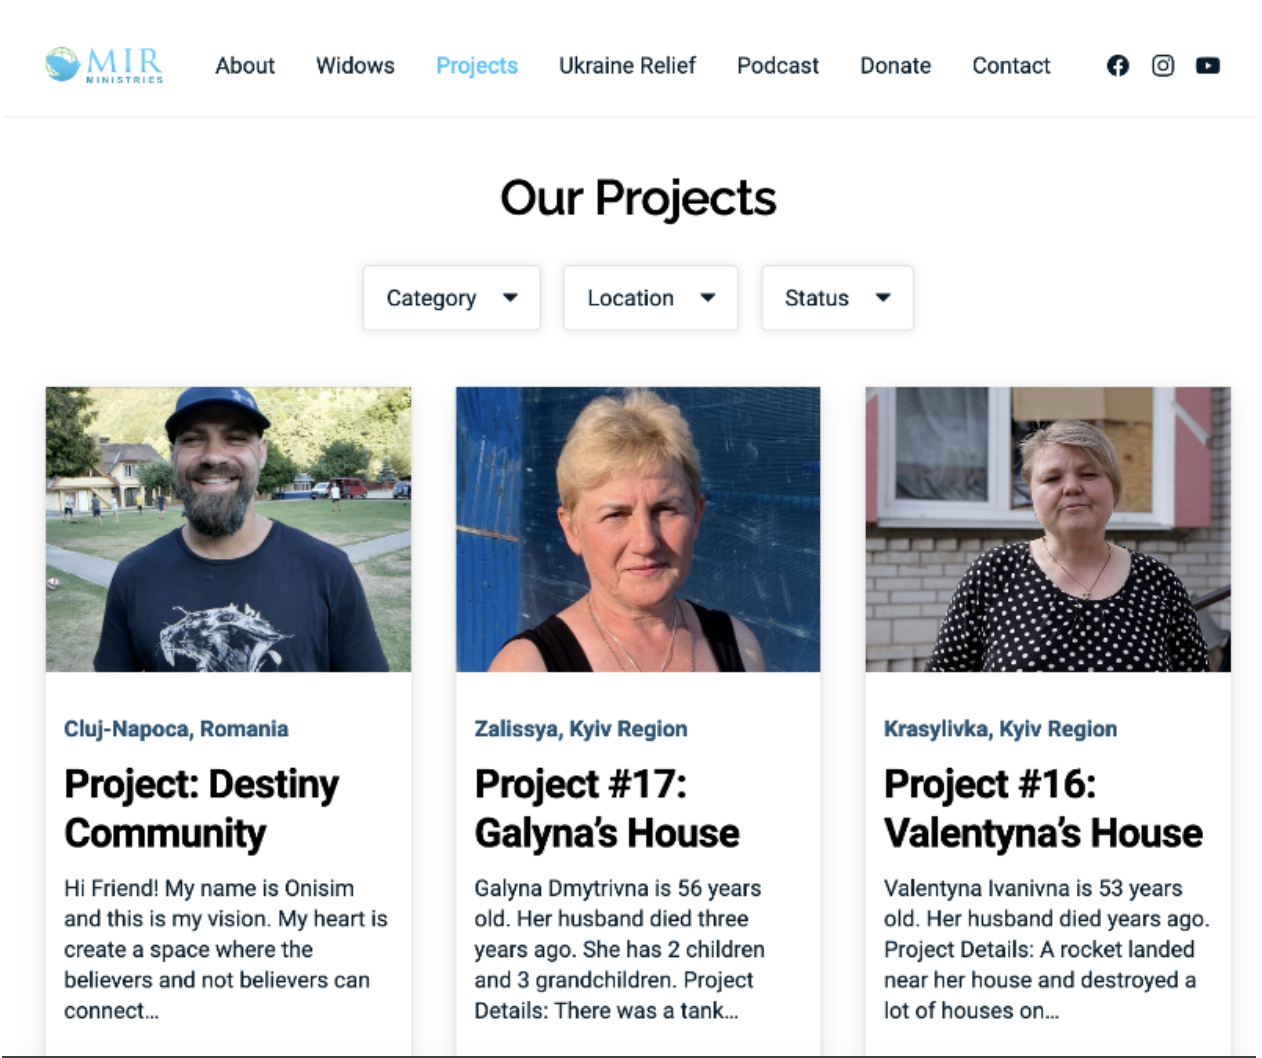
Task: Open Project #16: Valentyna's House title
Action: coord(1043,808)
